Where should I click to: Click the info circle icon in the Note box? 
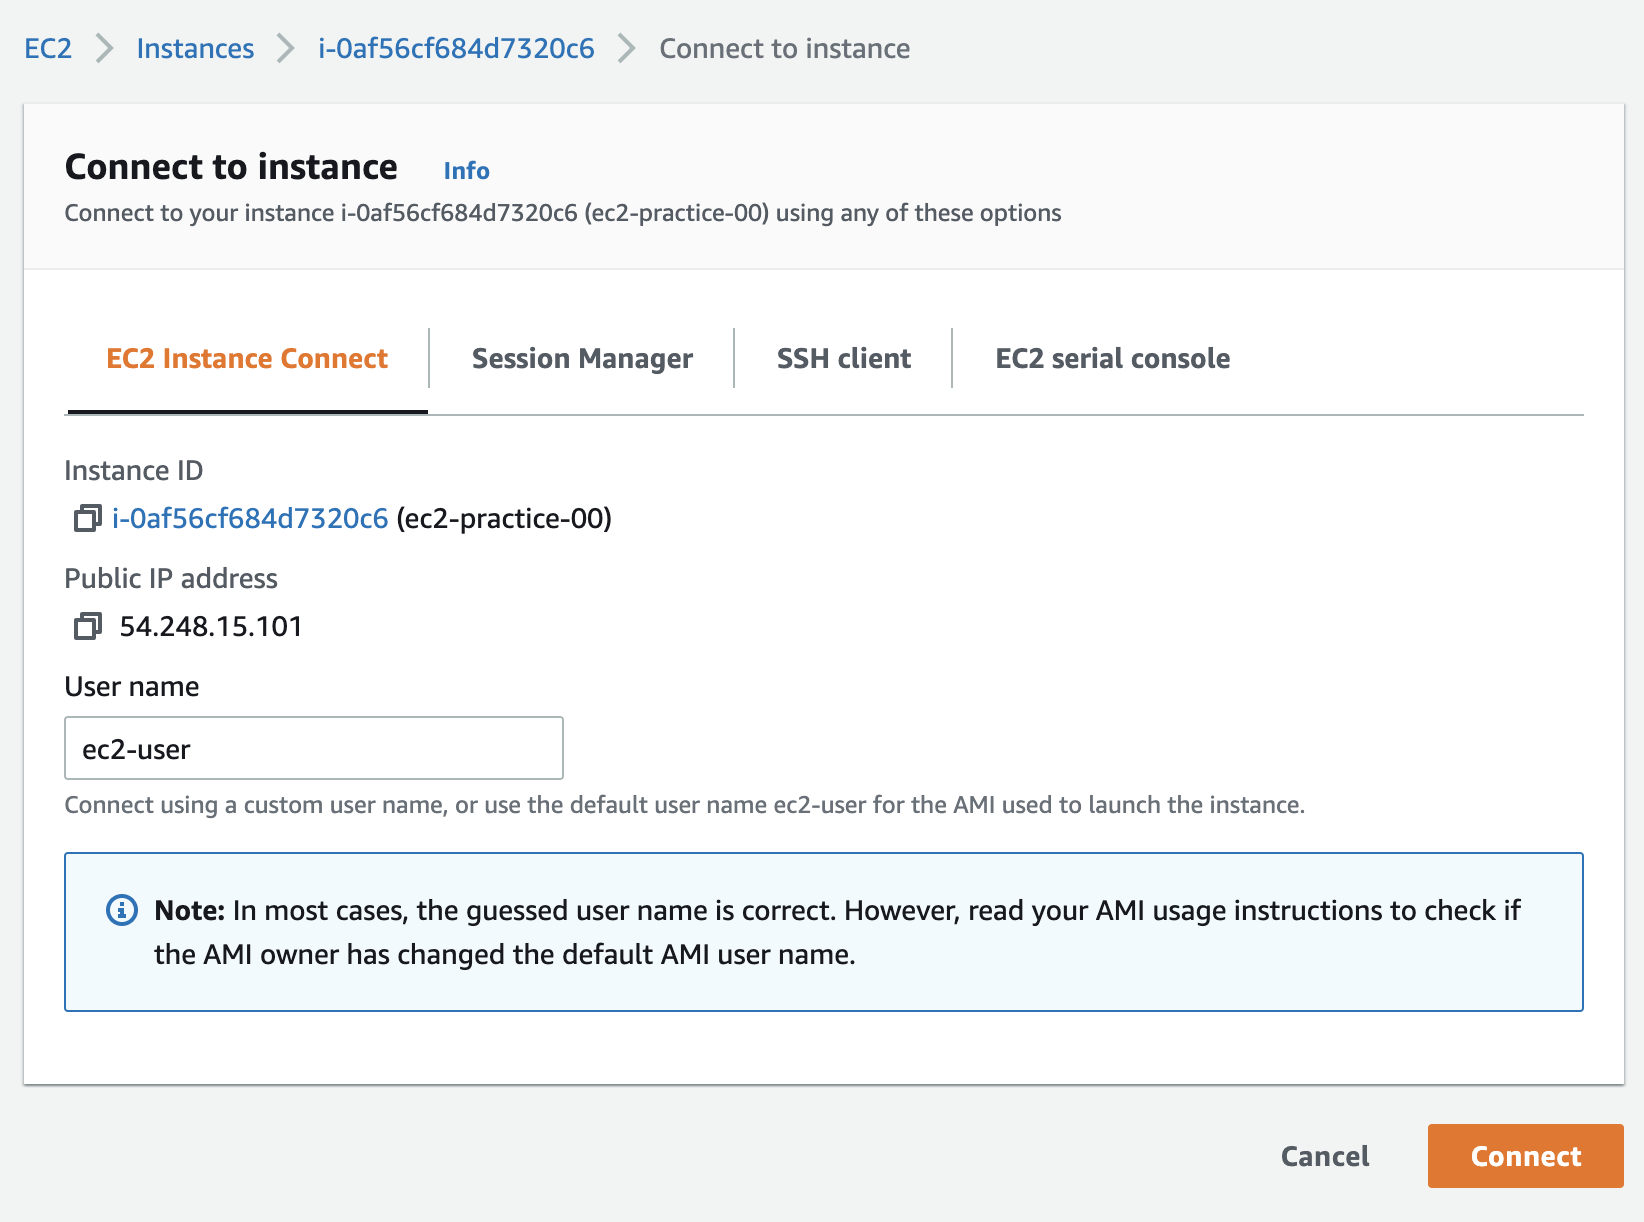[122, 910]
